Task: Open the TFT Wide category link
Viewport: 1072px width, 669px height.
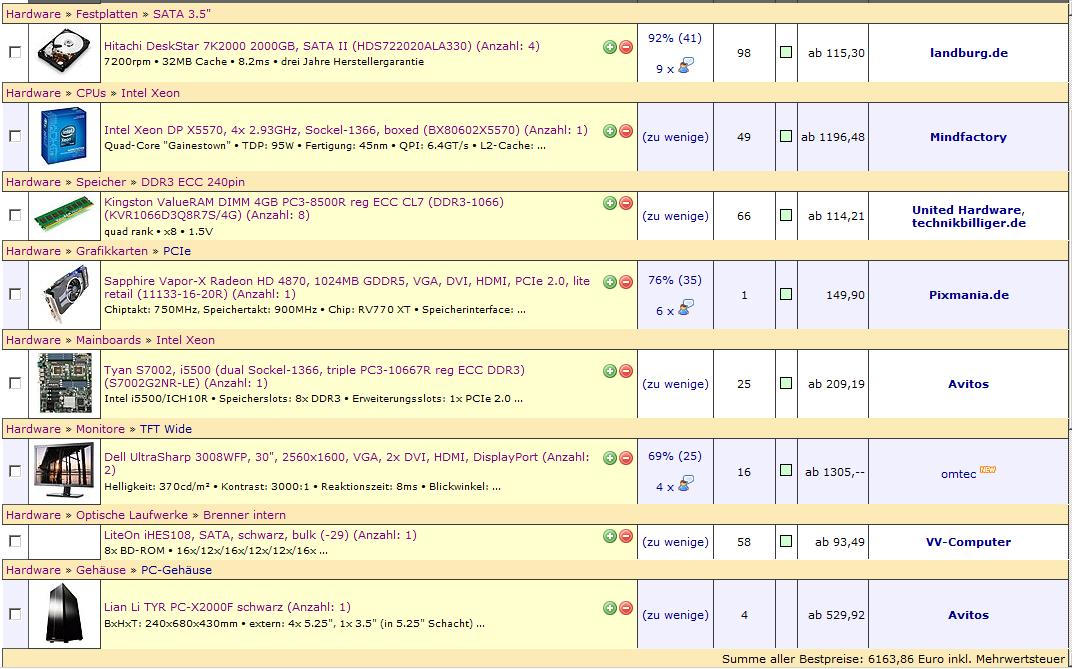Action: (166, 429)
